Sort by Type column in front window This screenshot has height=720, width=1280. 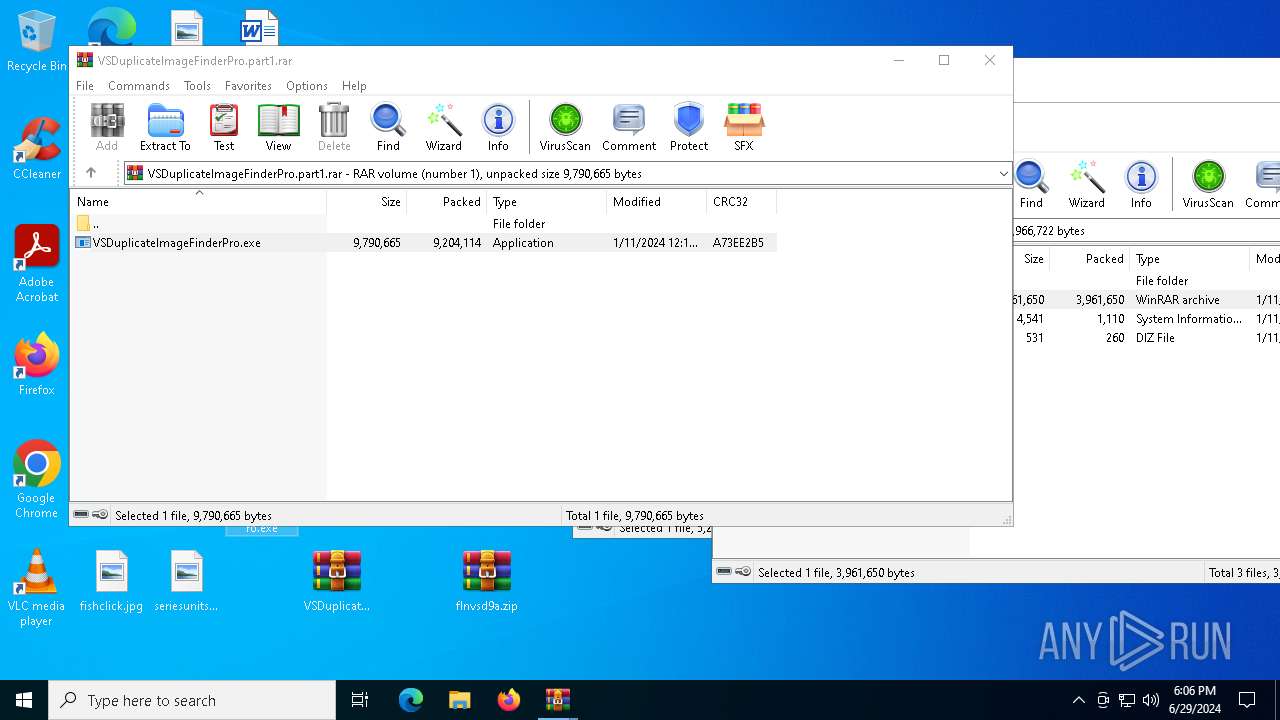coord(546,201)
